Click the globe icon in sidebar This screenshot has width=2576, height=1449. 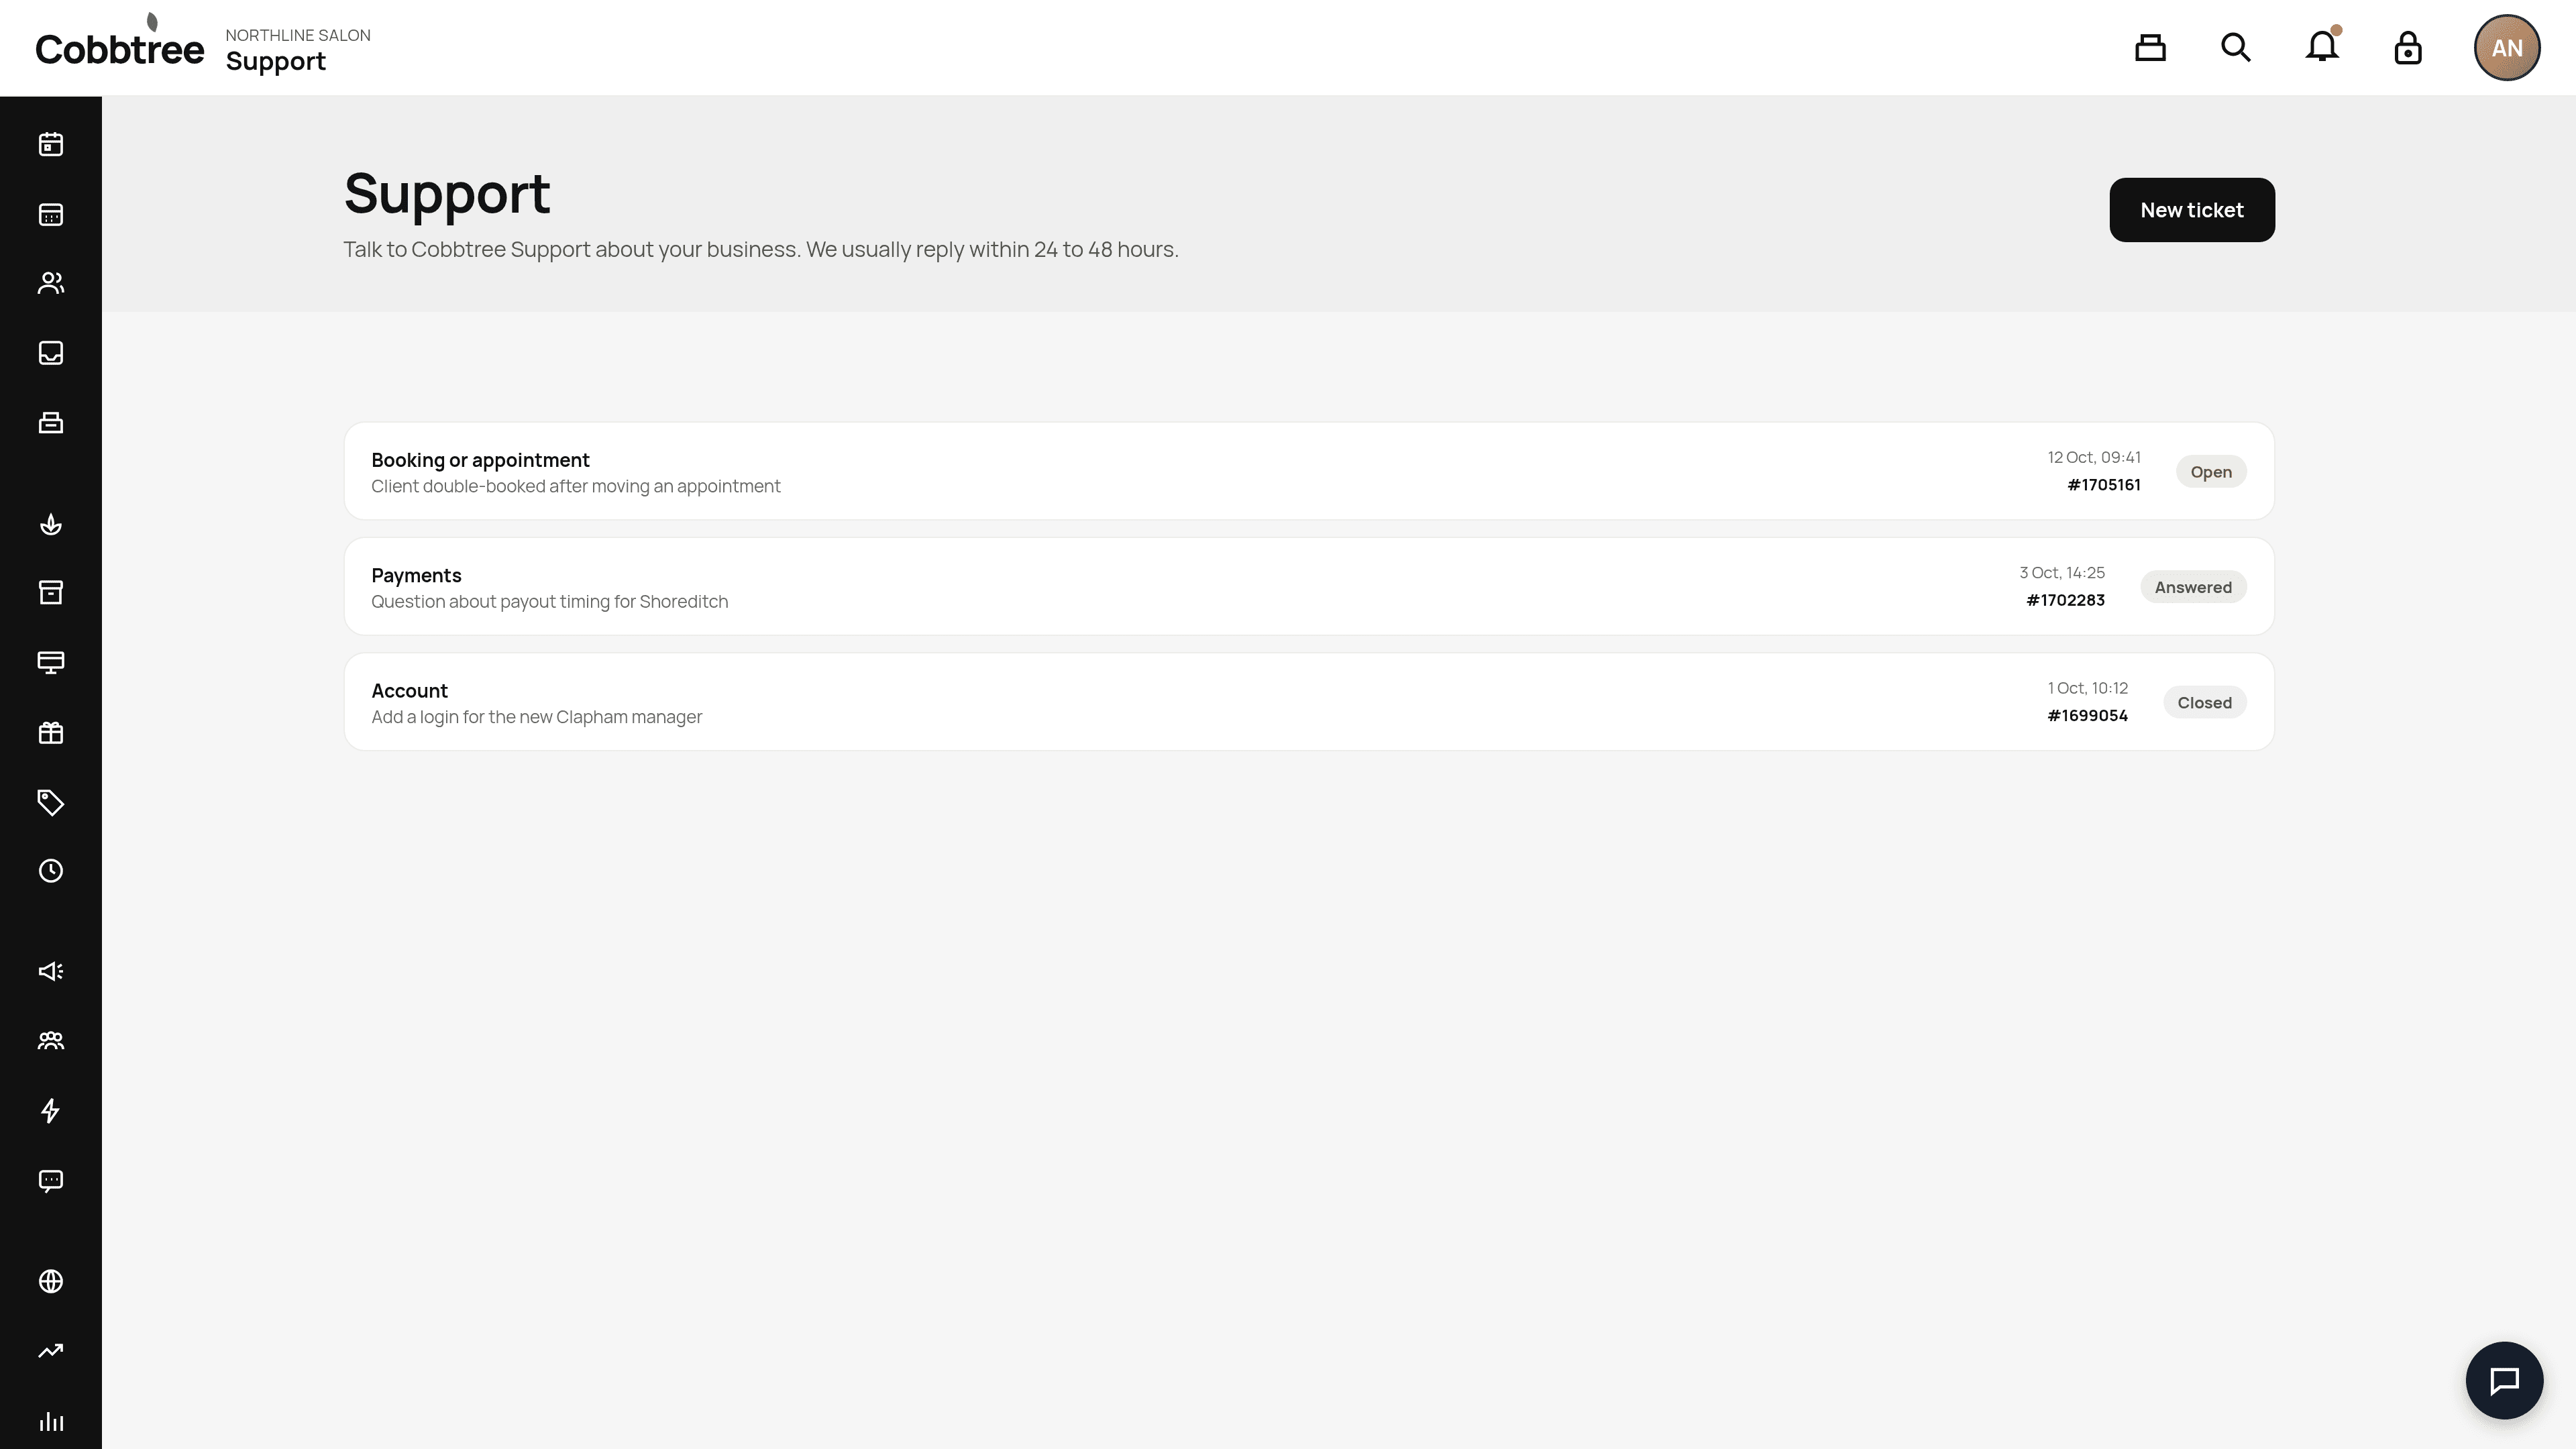tap(51, 1282)
